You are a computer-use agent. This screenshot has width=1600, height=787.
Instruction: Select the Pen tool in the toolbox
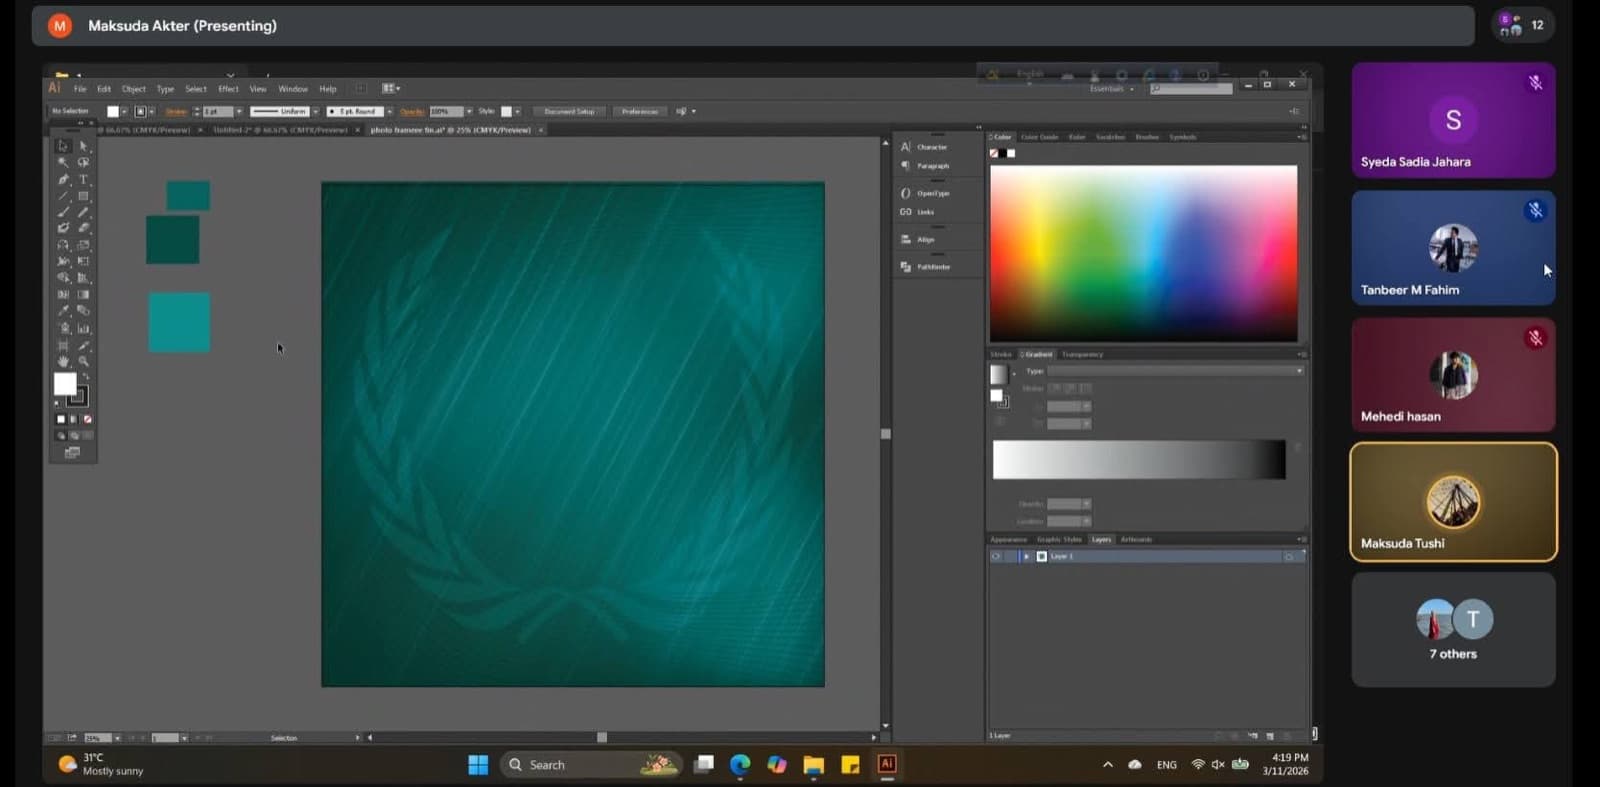coord(64,180)
